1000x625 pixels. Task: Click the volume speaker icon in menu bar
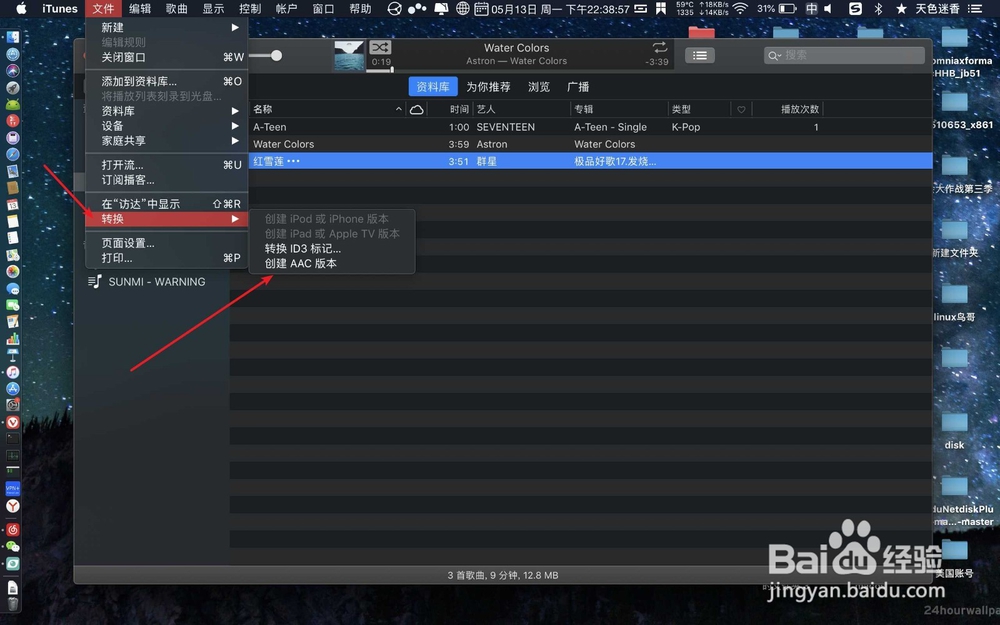pyautogui.click(x=828, y=8)
